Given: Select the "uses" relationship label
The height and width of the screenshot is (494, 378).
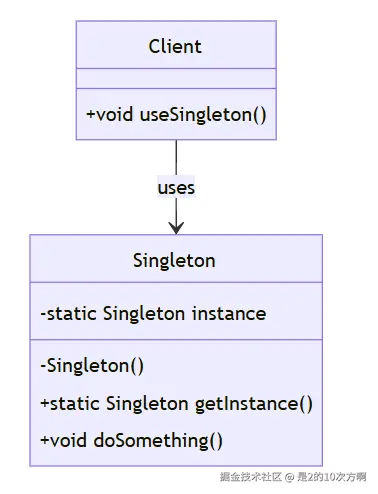Looking at the screenshot, I should [176, 188].
